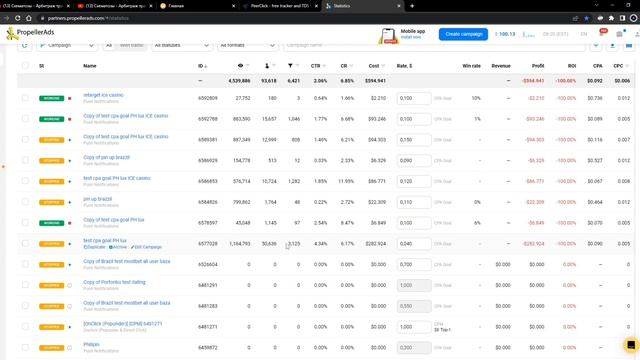Screen dimensions: 640x360
Task: Sort table by CR column
Action: (x=346, y=66)
